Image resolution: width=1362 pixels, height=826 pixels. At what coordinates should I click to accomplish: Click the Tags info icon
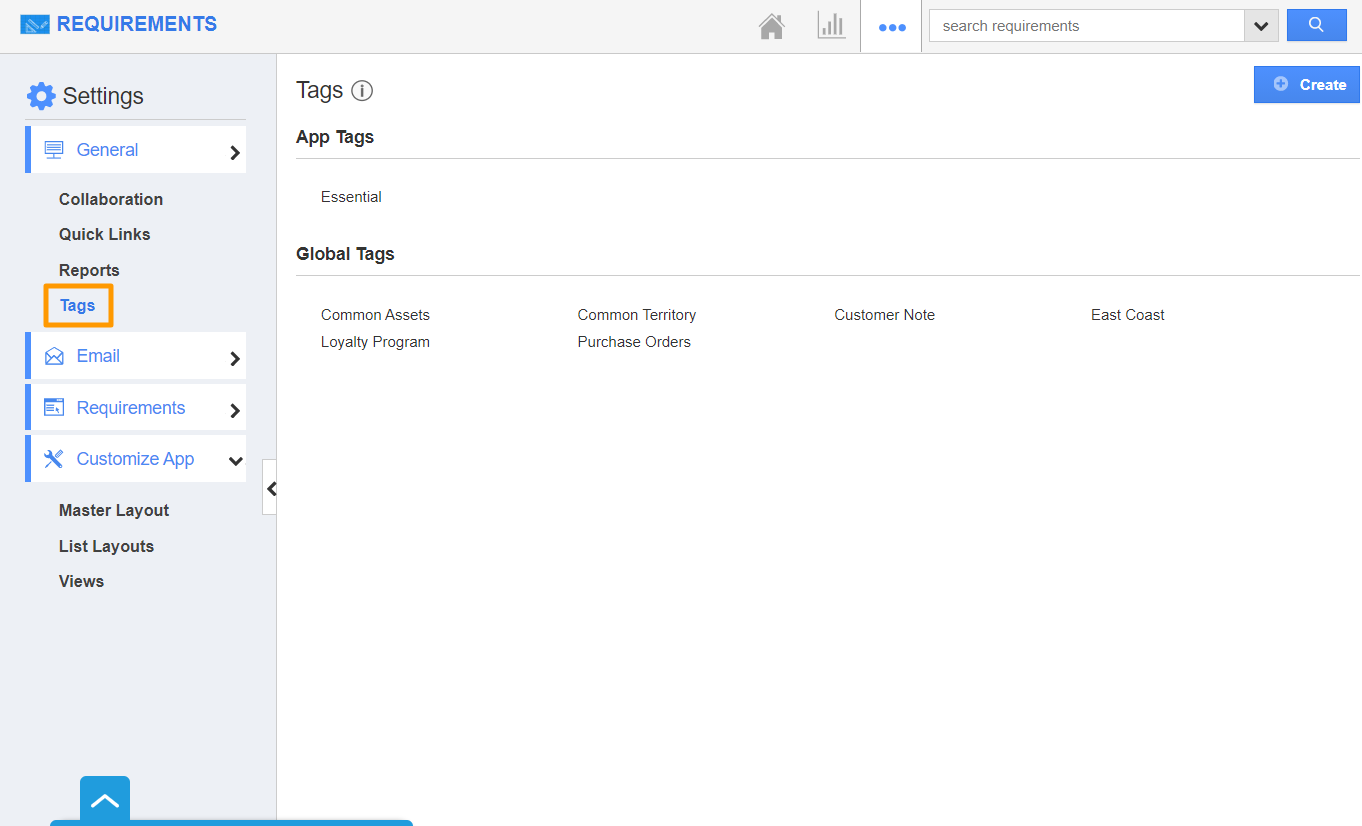pyautogui.click(x=362, y=91)
